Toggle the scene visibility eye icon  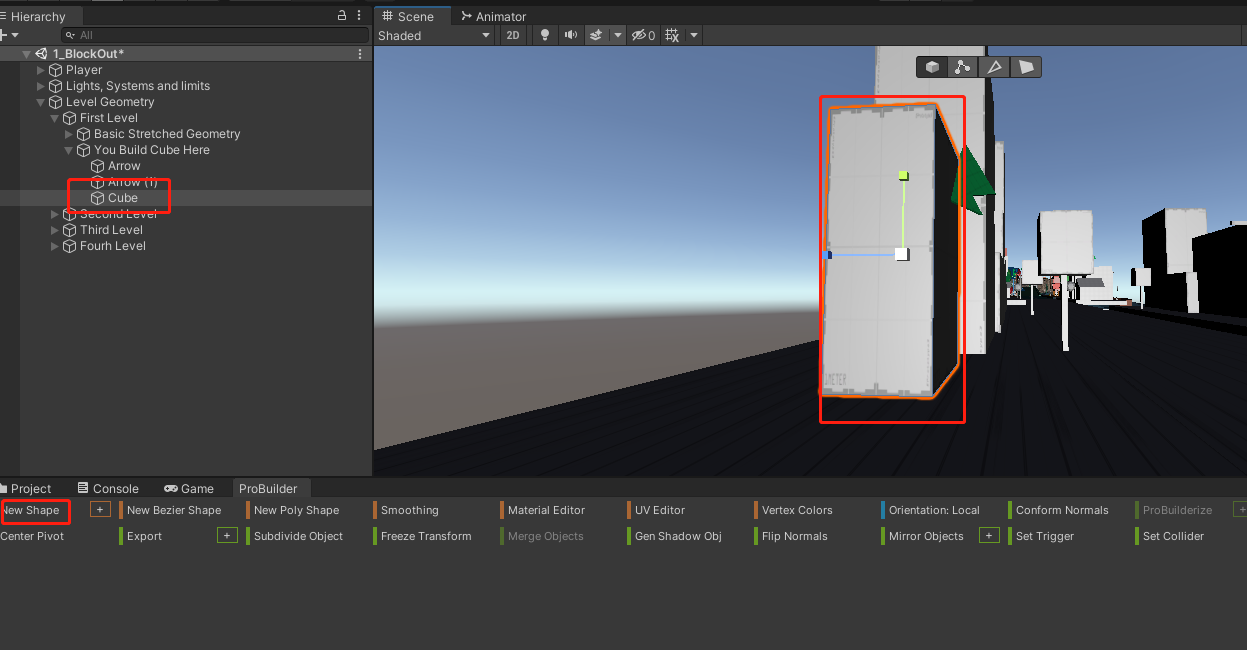tap(638, 35)
